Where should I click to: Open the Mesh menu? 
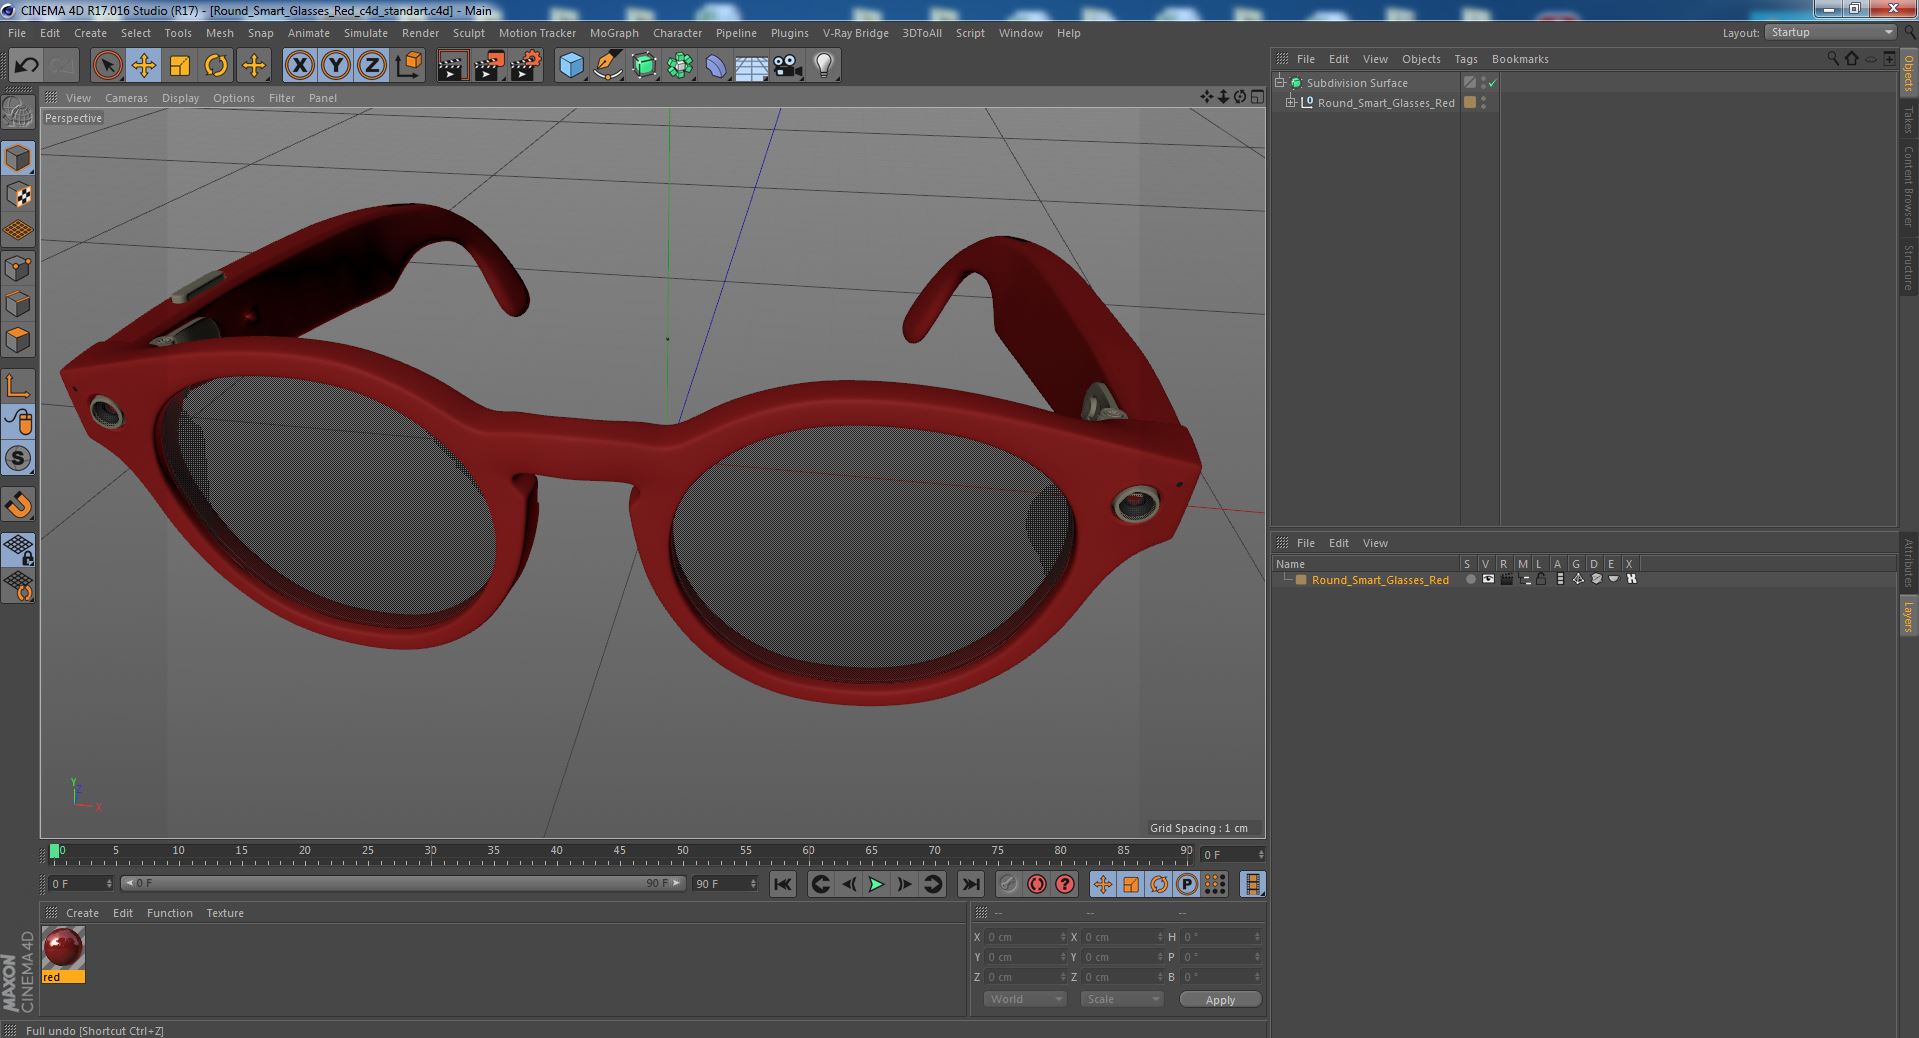coord(219,33)
